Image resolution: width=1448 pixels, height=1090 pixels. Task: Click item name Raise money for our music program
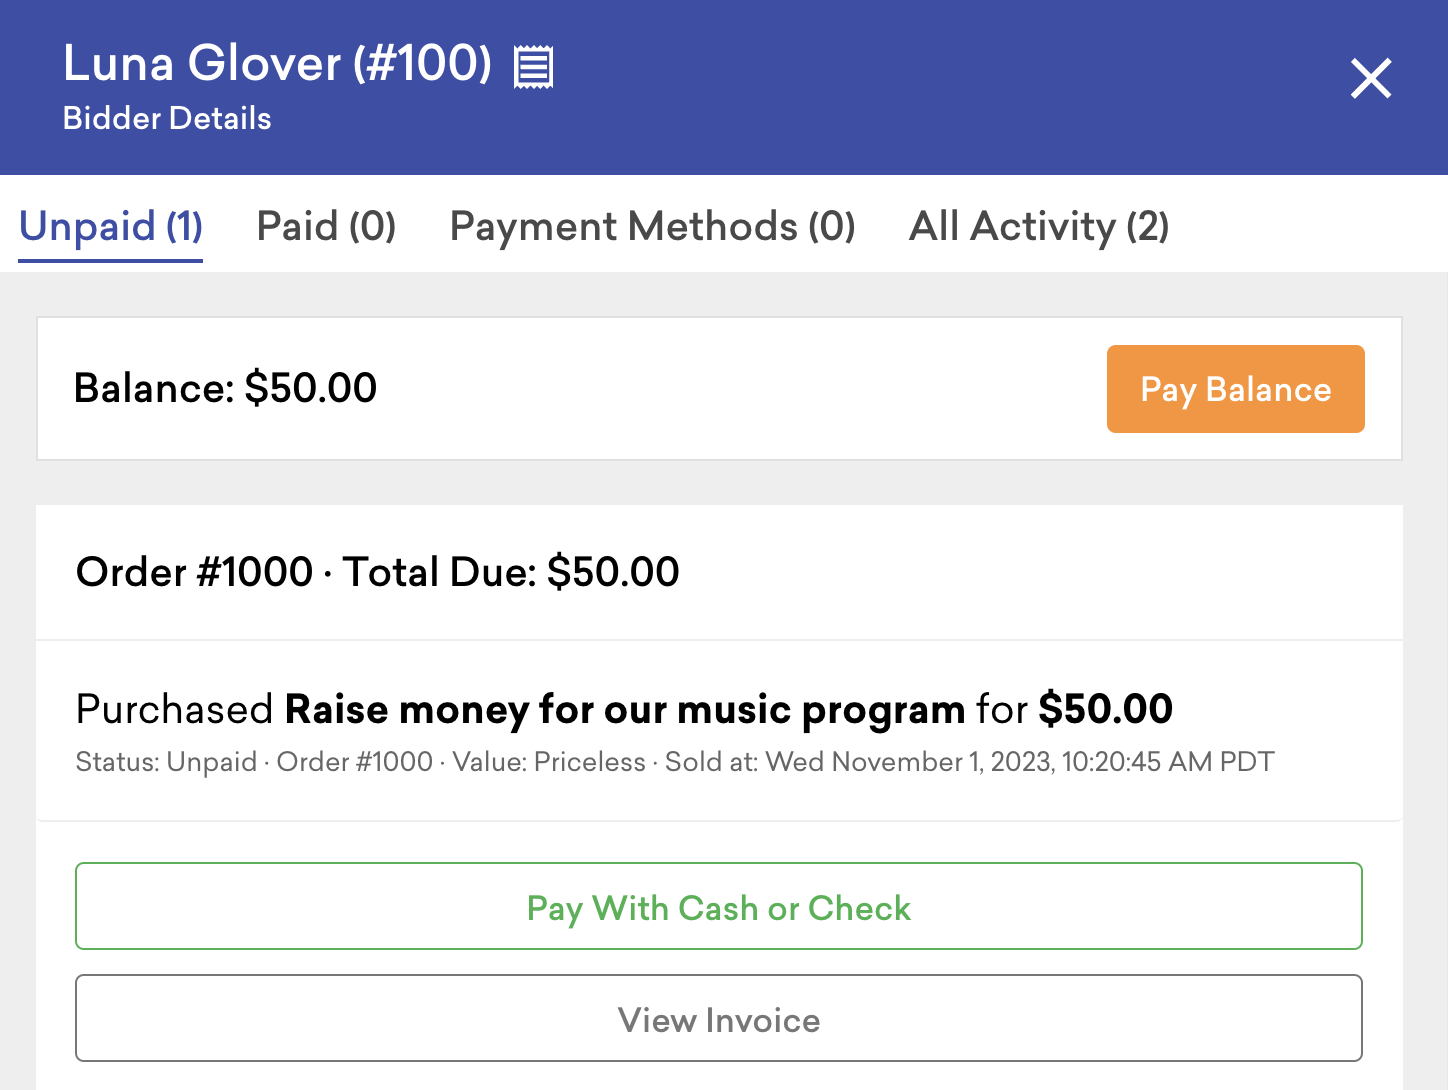point(625,709)
